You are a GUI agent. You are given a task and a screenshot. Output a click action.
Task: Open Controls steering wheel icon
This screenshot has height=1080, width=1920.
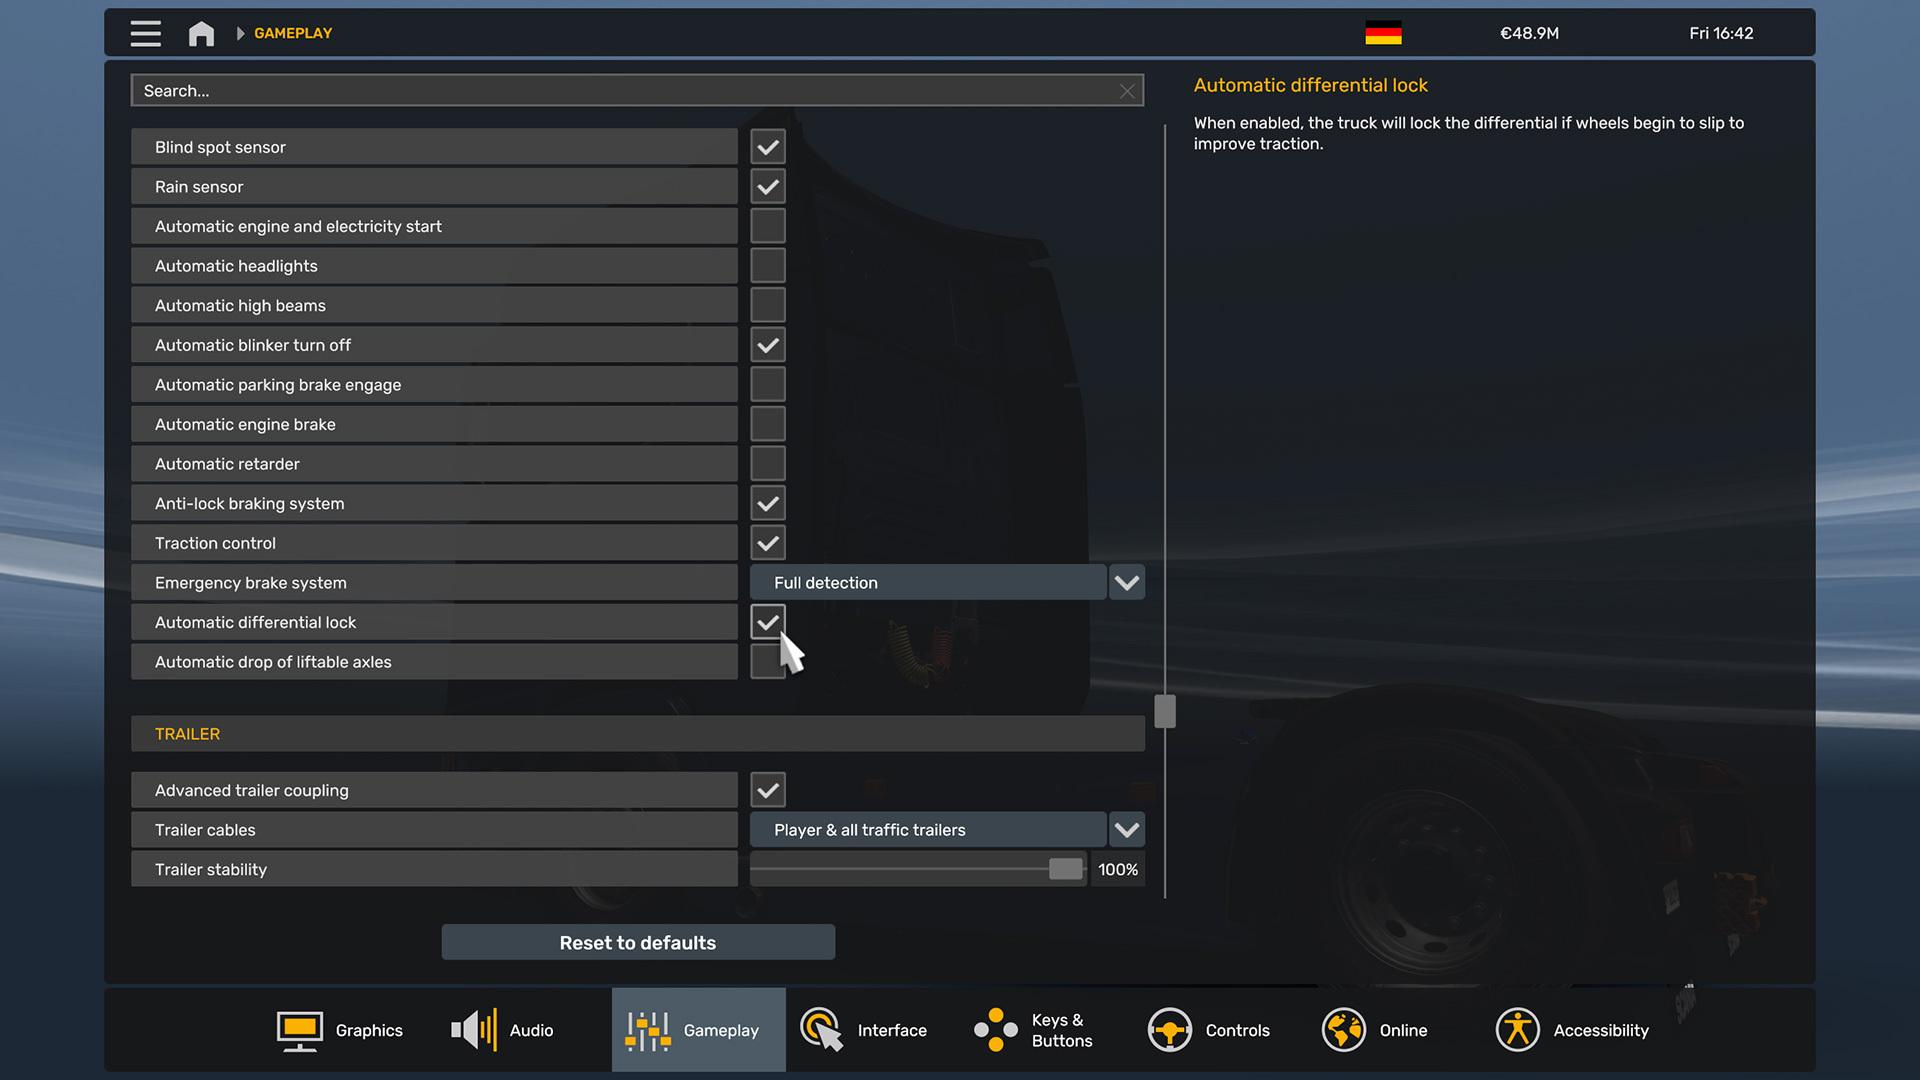[x=1169, y=1030]
